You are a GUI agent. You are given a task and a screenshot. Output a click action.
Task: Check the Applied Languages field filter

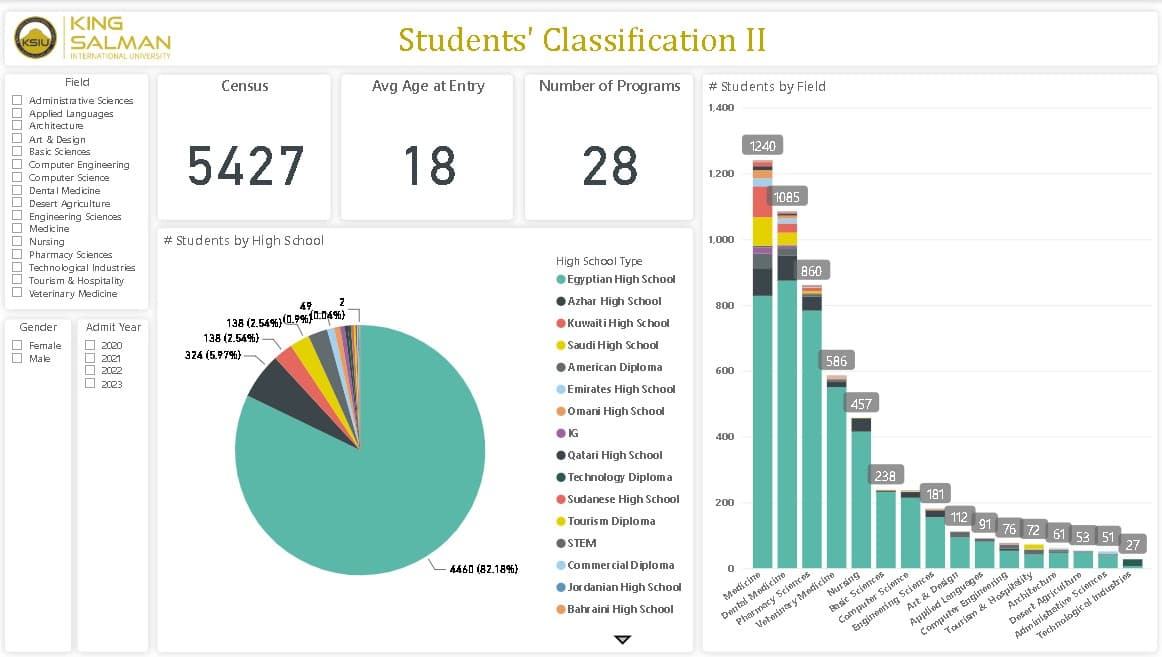click(x=17, y=113)
